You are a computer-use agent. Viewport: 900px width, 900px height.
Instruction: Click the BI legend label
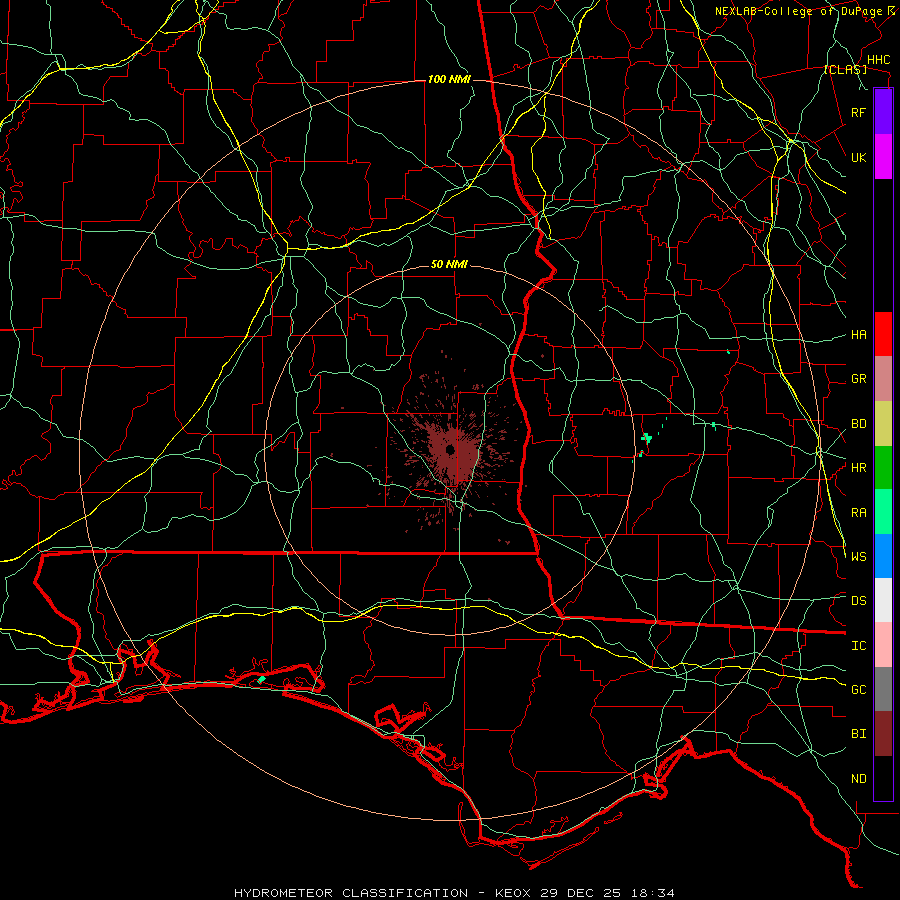[858, 734]
